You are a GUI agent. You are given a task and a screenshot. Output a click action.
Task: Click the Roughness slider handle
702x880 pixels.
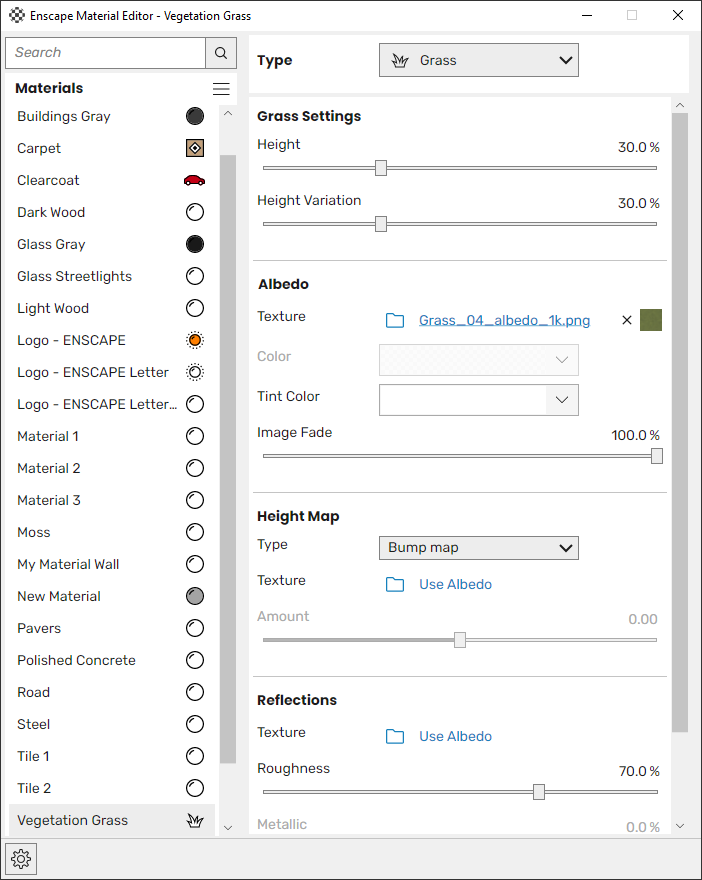(x=539, y=792)
